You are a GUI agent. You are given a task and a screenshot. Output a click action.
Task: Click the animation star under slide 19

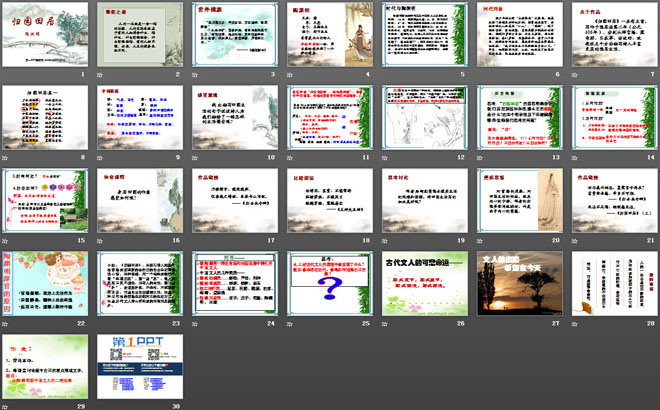coord(385,241)
